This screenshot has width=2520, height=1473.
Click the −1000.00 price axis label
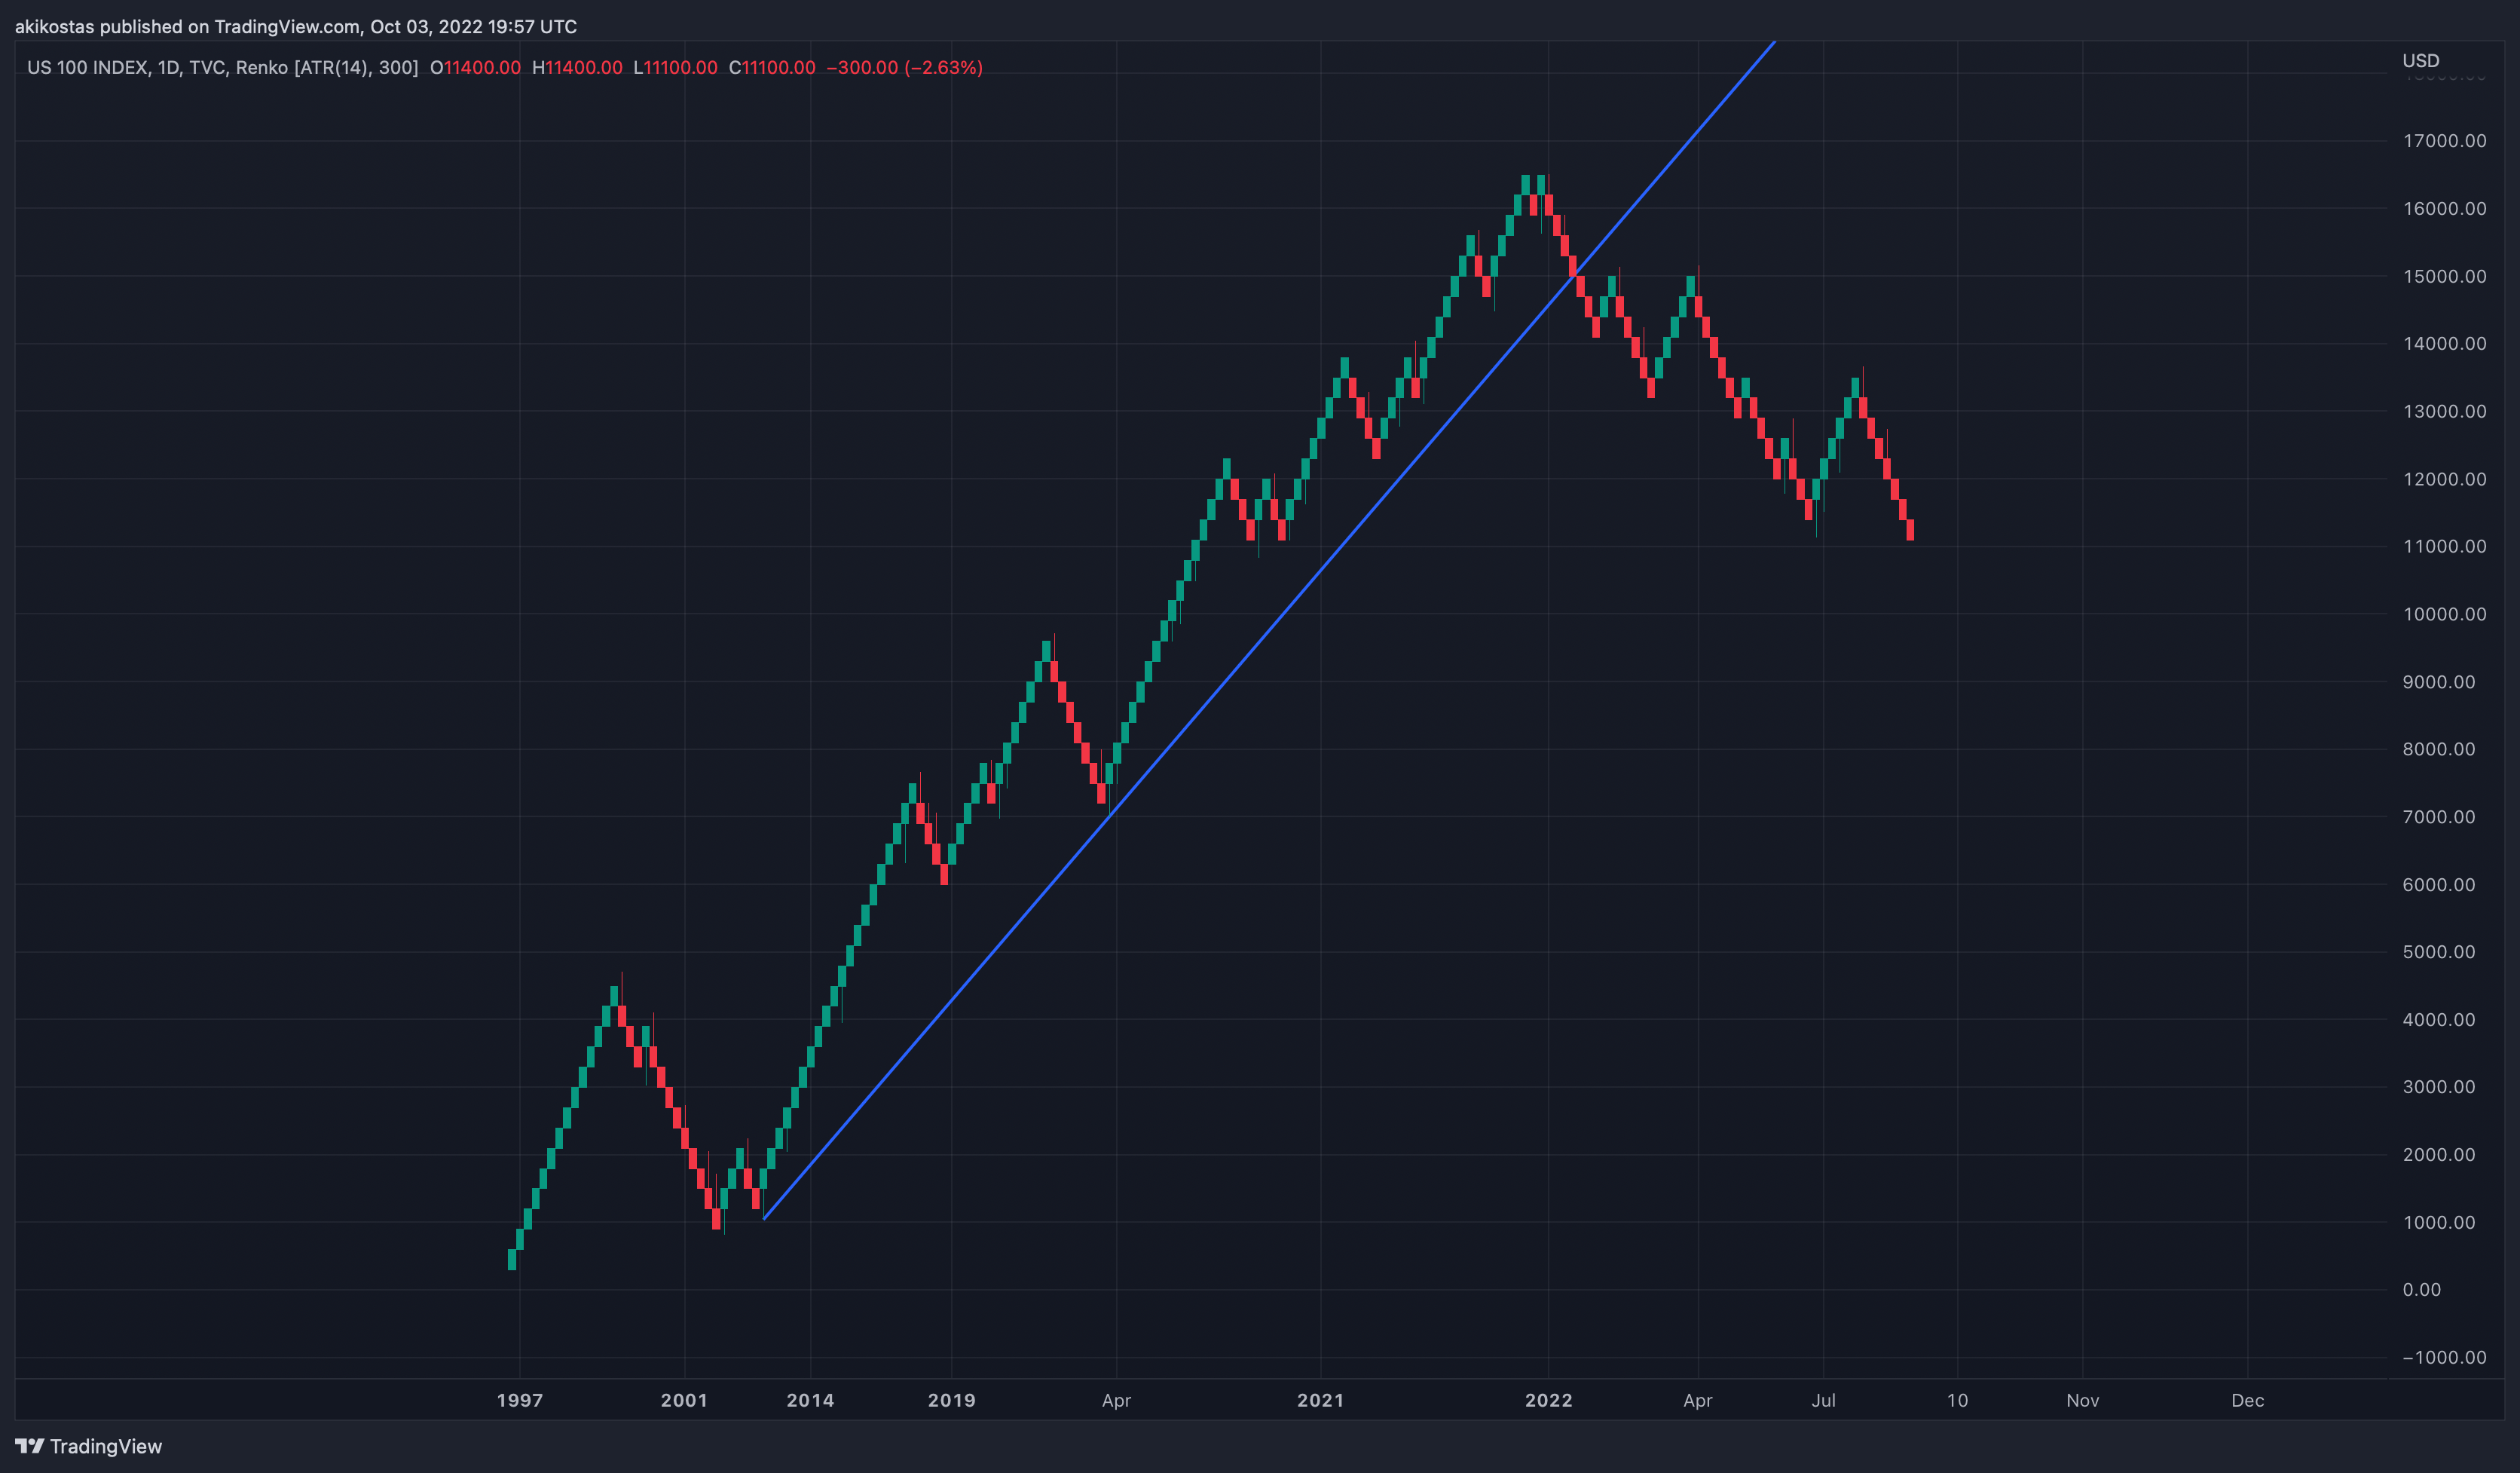pyautogui.click(x=2444, y=1357)
